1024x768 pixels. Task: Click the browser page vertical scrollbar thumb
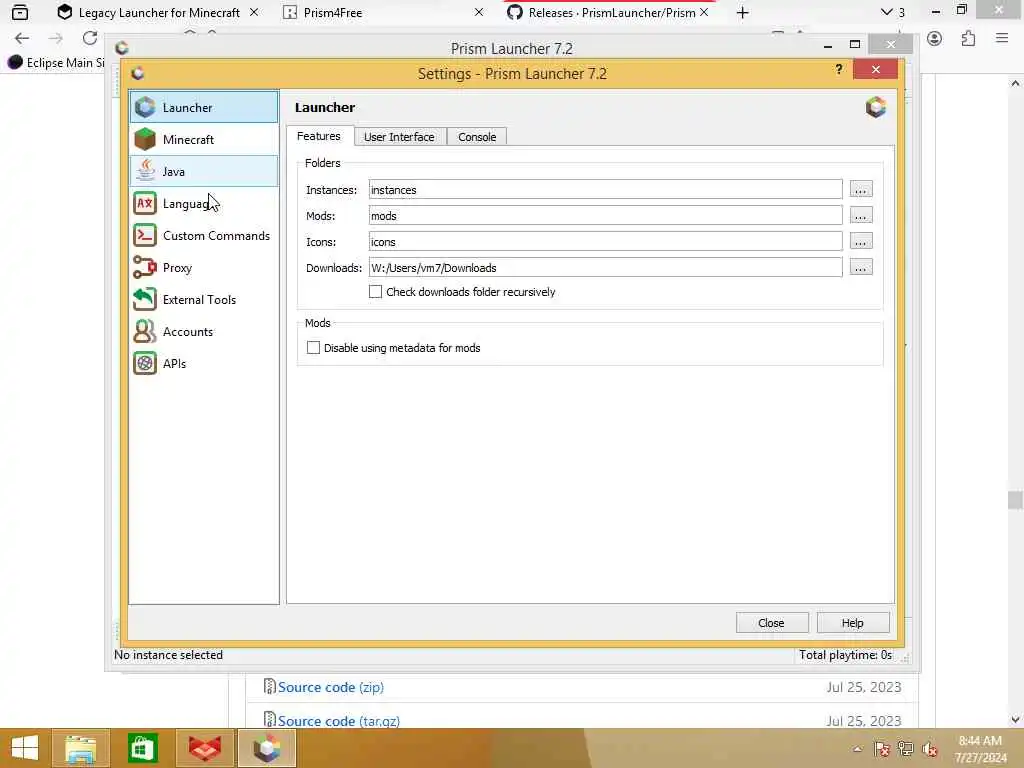(1015, 500)
